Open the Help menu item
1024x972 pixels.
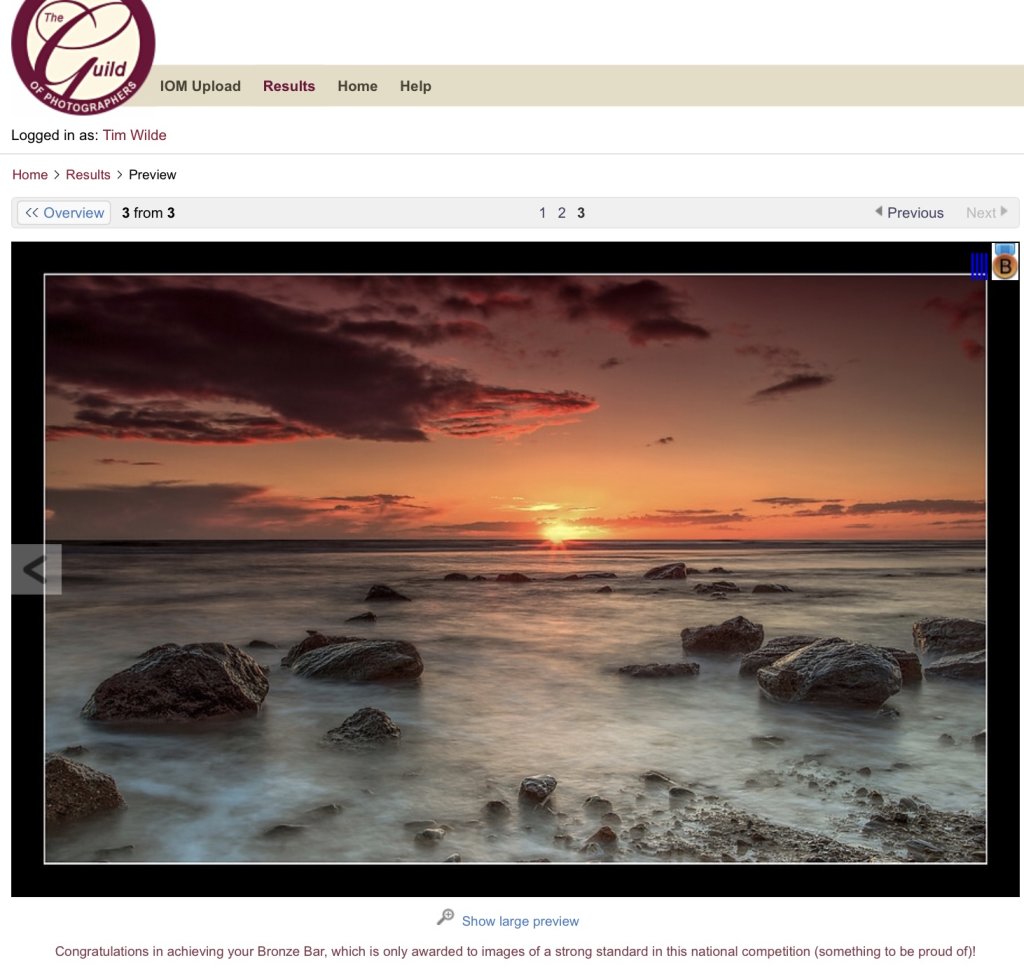(415, 86)
